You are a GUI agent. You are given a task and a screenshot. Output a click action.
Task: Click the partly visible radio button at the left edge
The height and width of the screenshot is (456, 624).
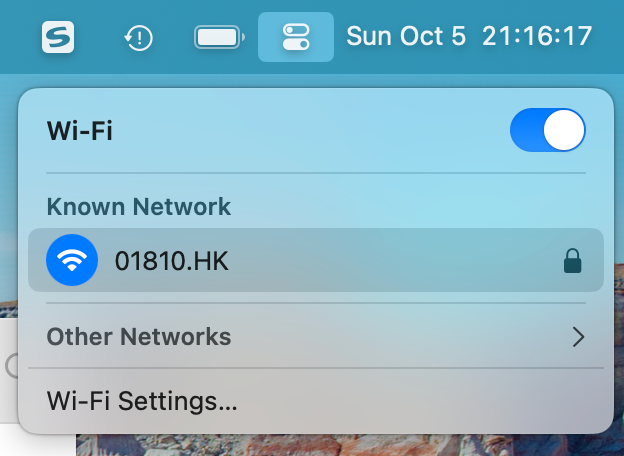pyautogui.click(x=12, y=365)
